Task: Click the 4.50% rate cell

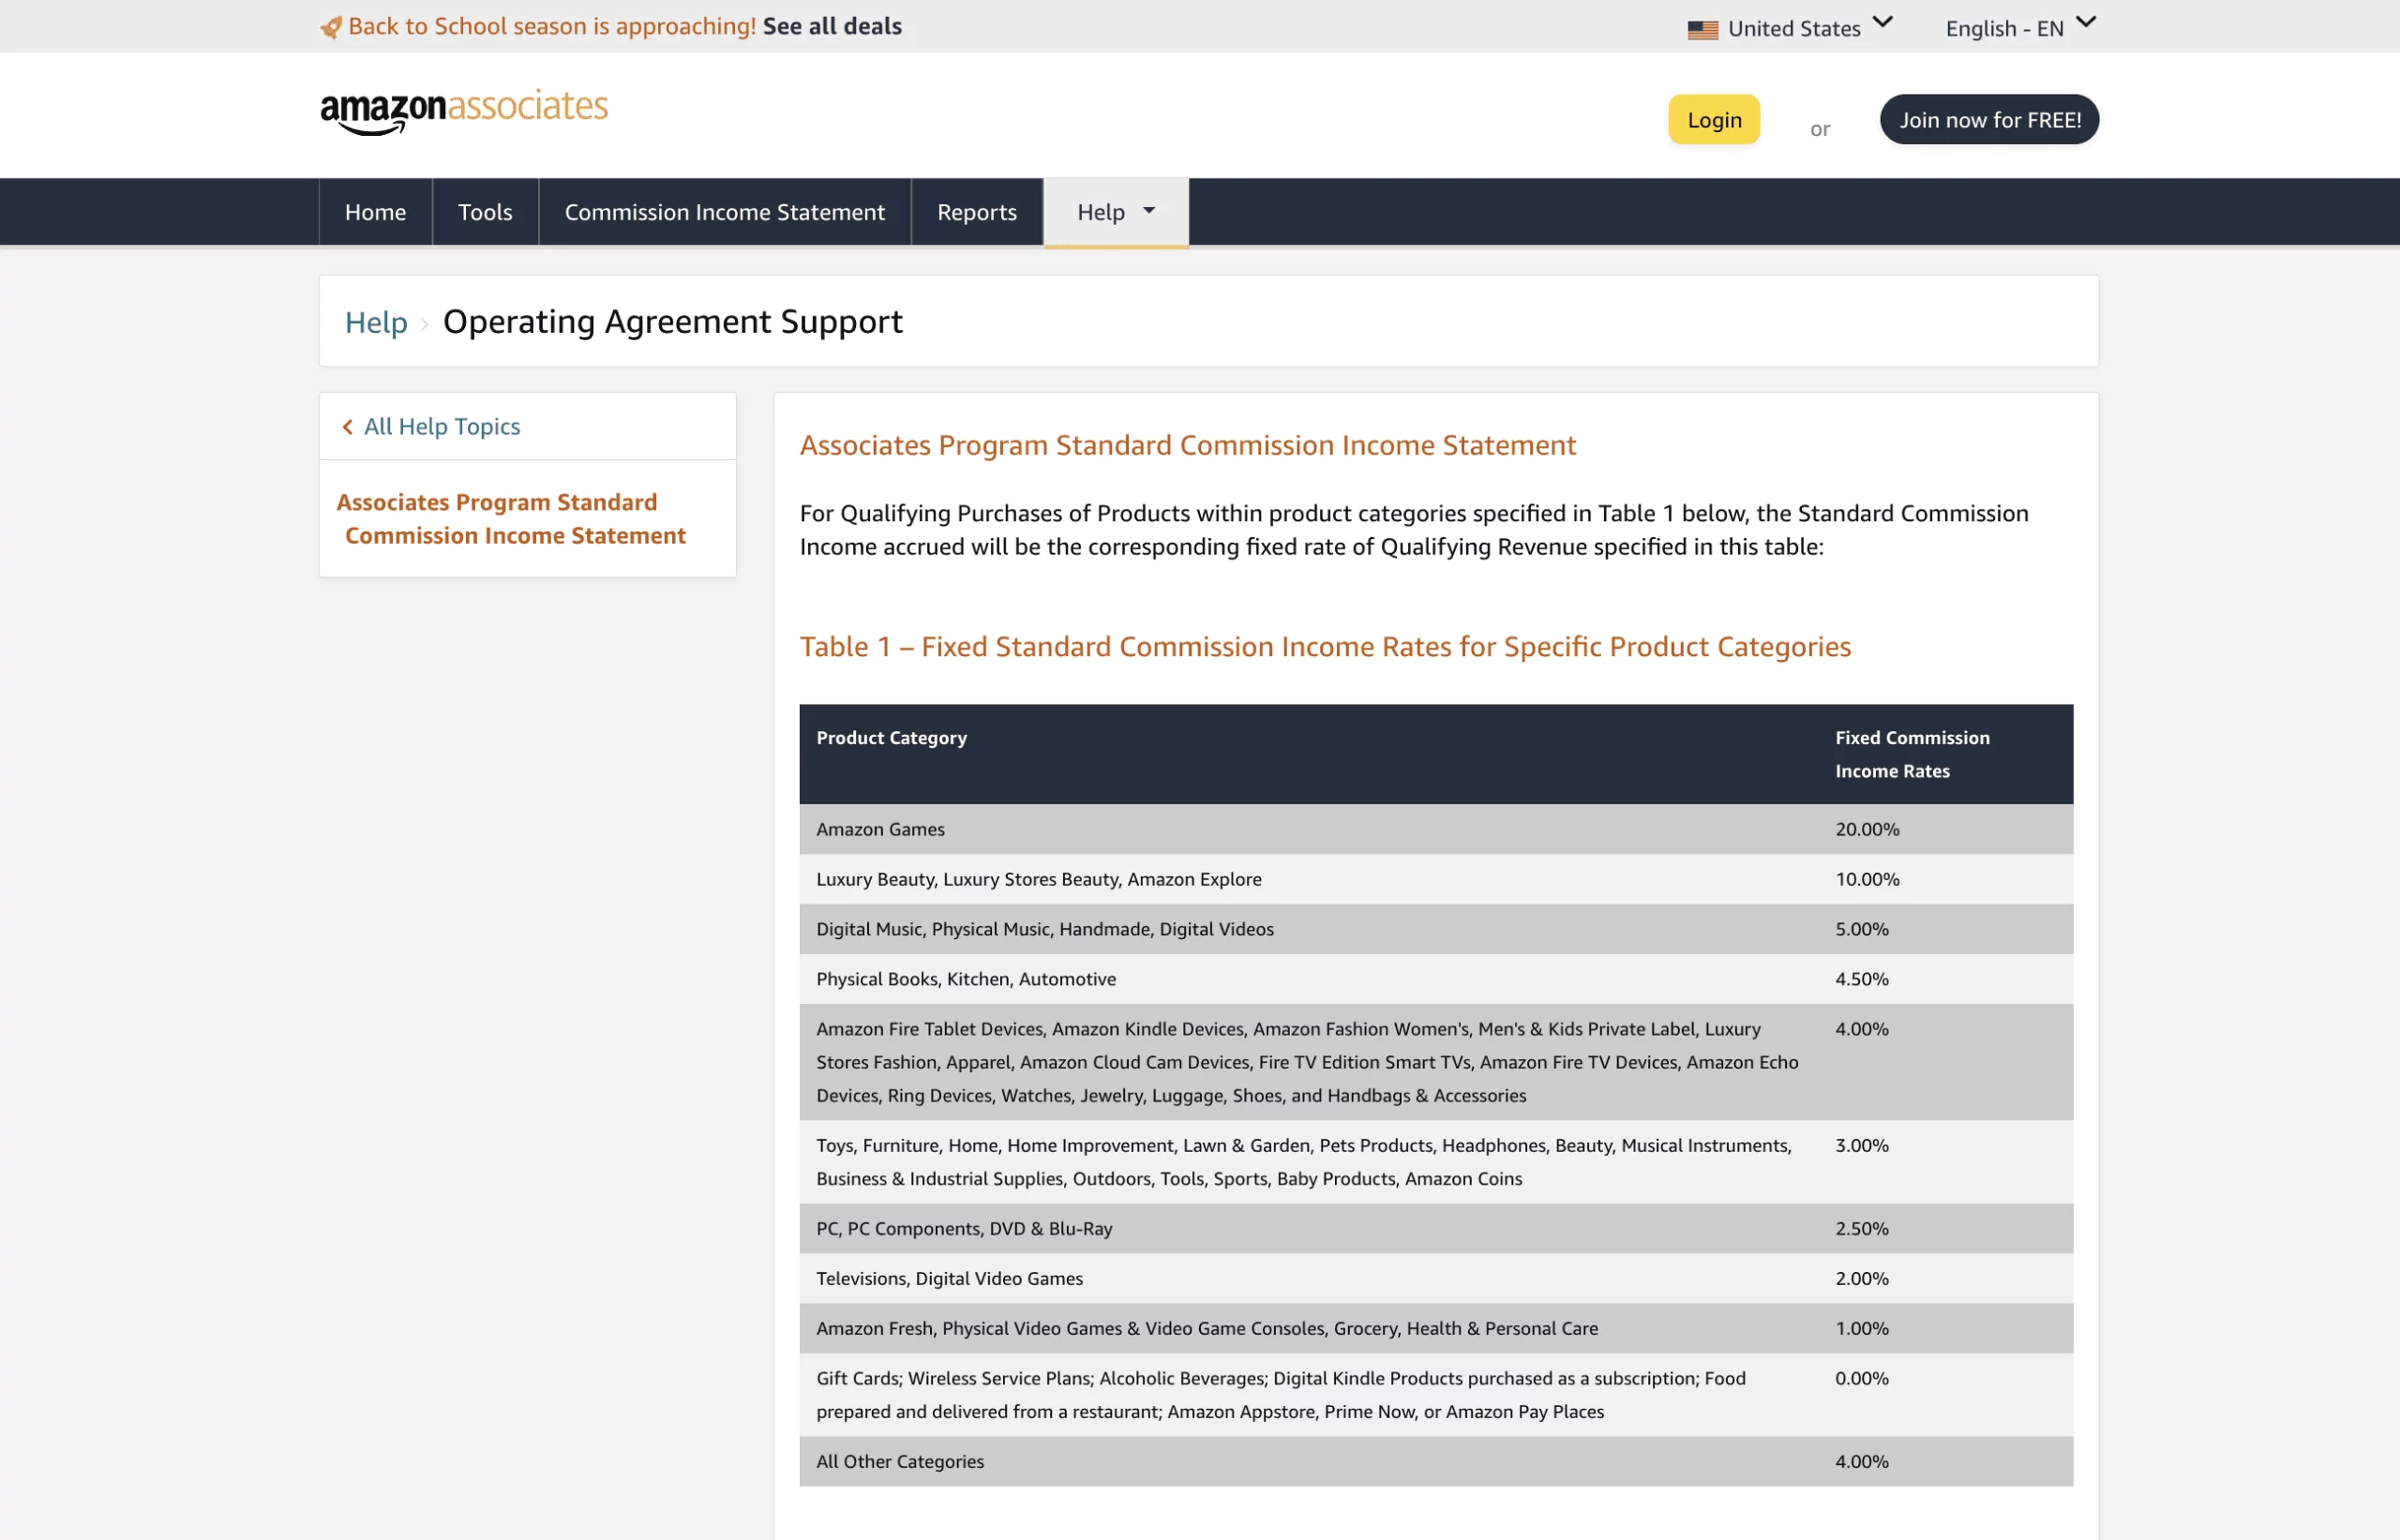Action: click(x=1862, y=979)
